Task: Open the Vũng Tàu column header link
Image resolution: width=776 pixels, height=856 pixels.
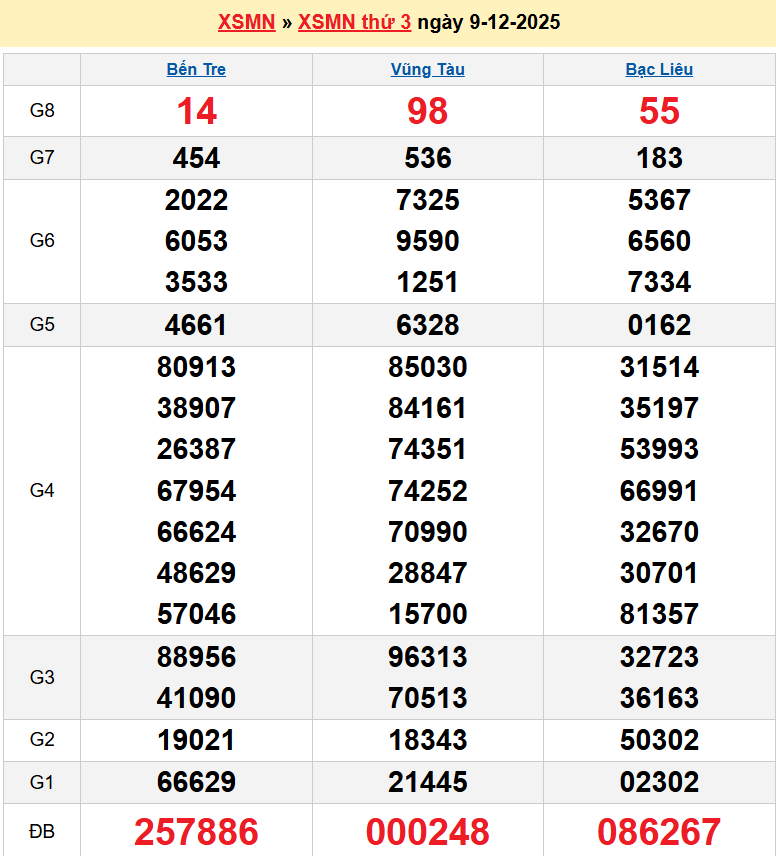Action: 427,69
